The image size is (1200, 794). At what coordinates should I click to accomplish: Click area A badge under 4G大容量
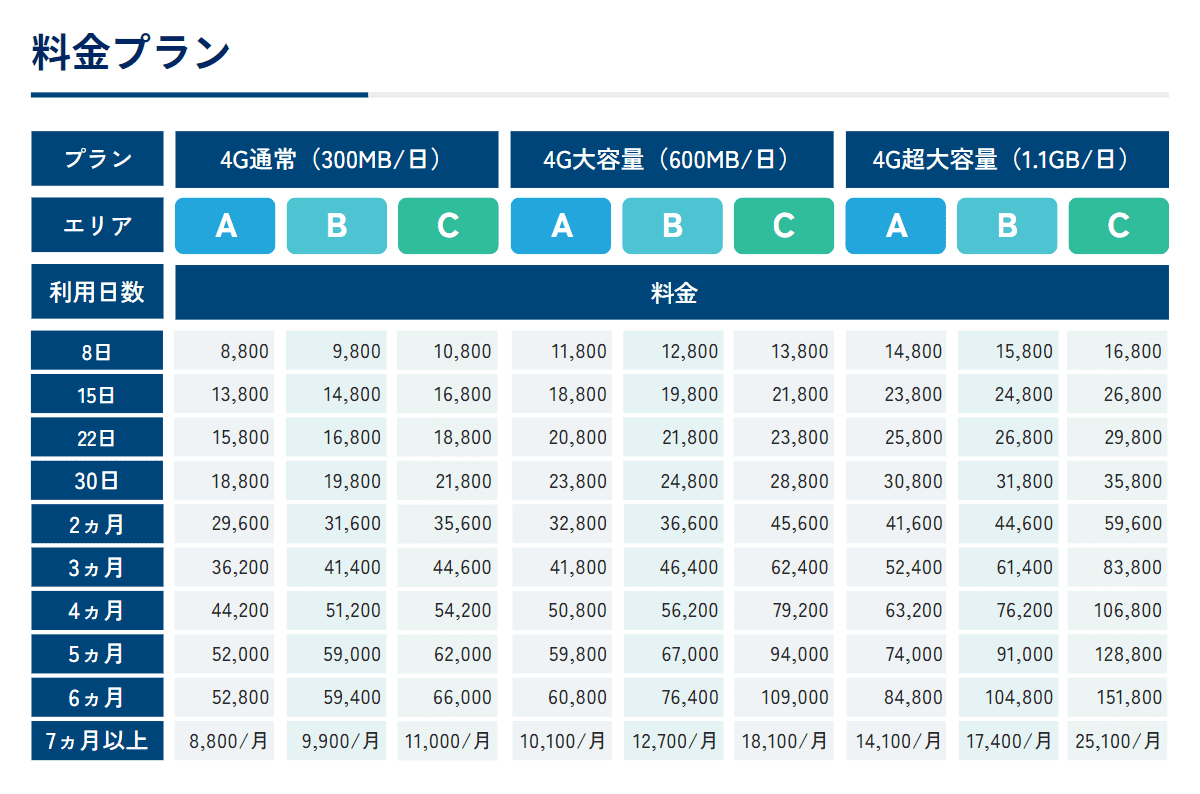pyautogui.click(x=560, y=226)
